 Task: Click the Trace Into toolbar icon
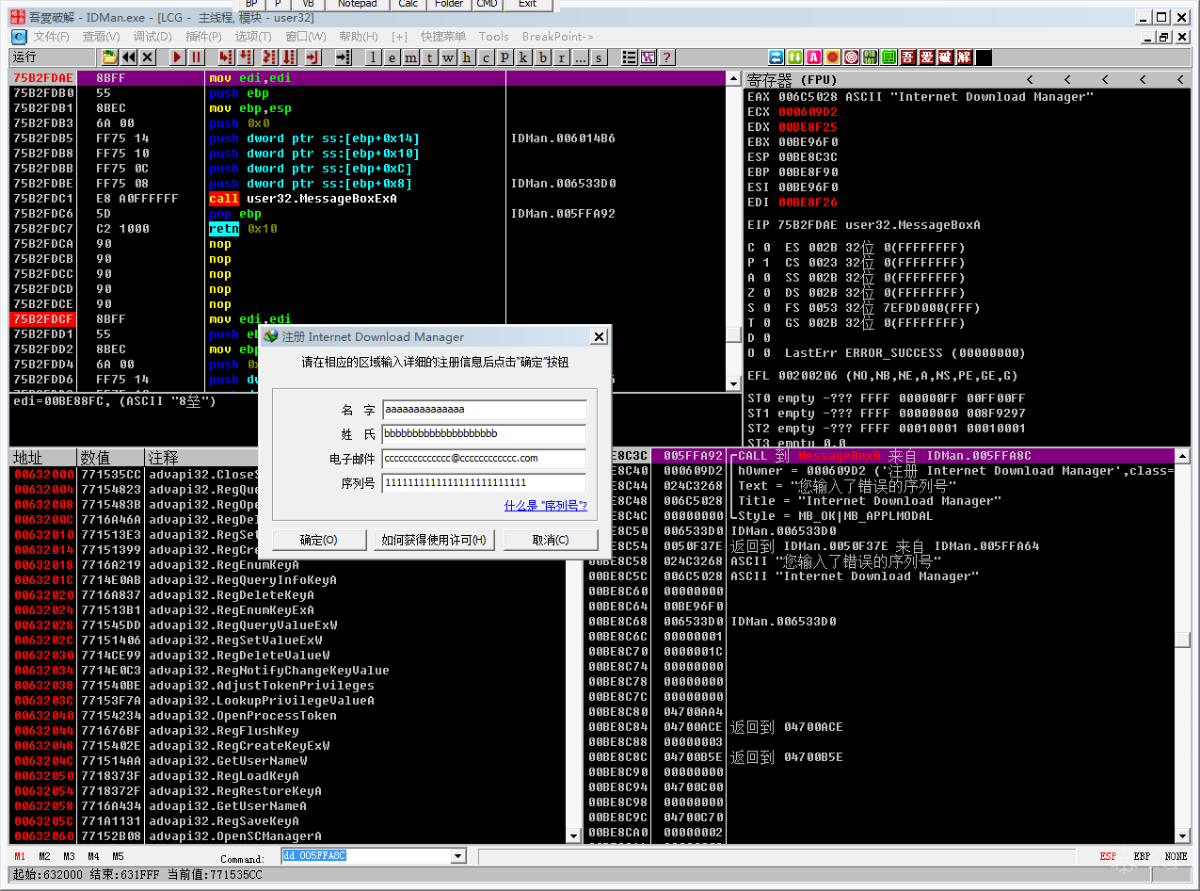pos(269,57)
